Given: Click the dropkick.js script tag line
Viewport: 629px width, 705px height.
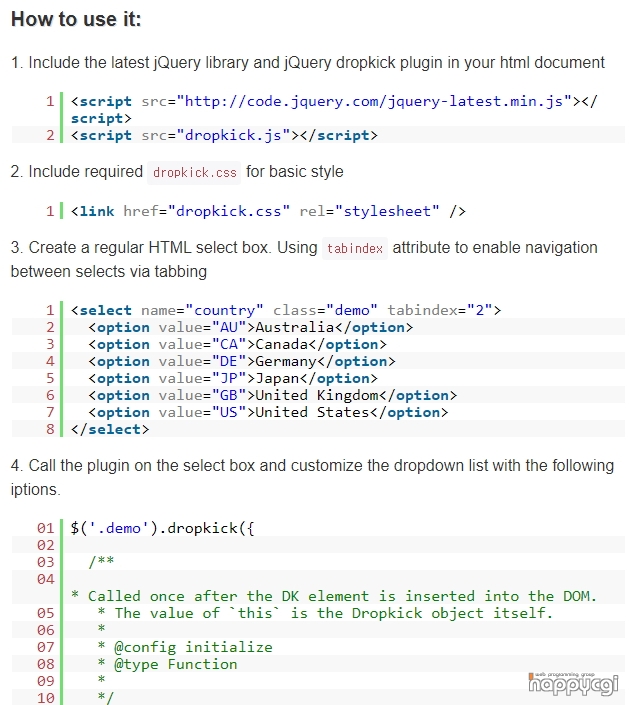Looking at the screenshot, I should coord(224,135).
